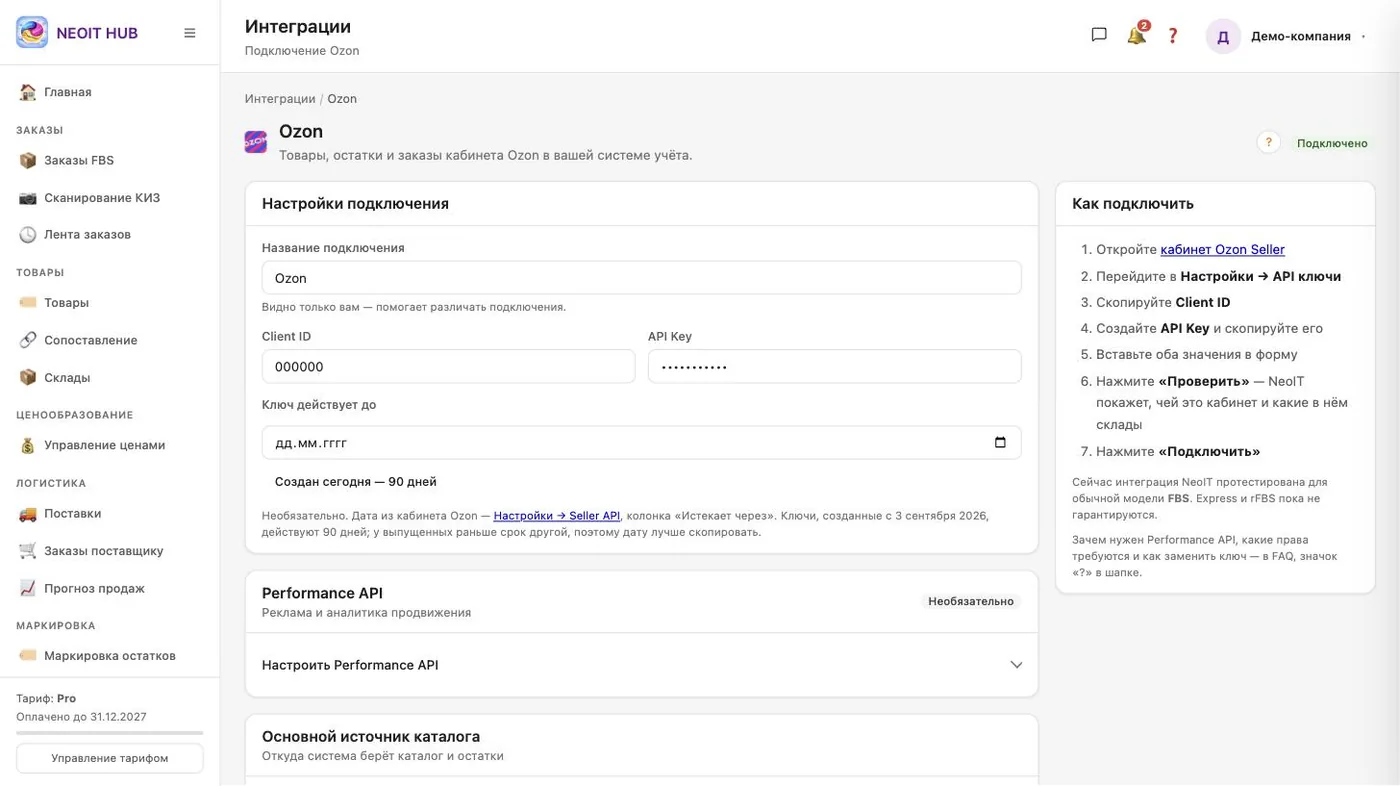Screen dimensions: 1400x786
Task: Expand Настроить Performance API chevron
Action: pyautogui.click(x=1016, y=665)
